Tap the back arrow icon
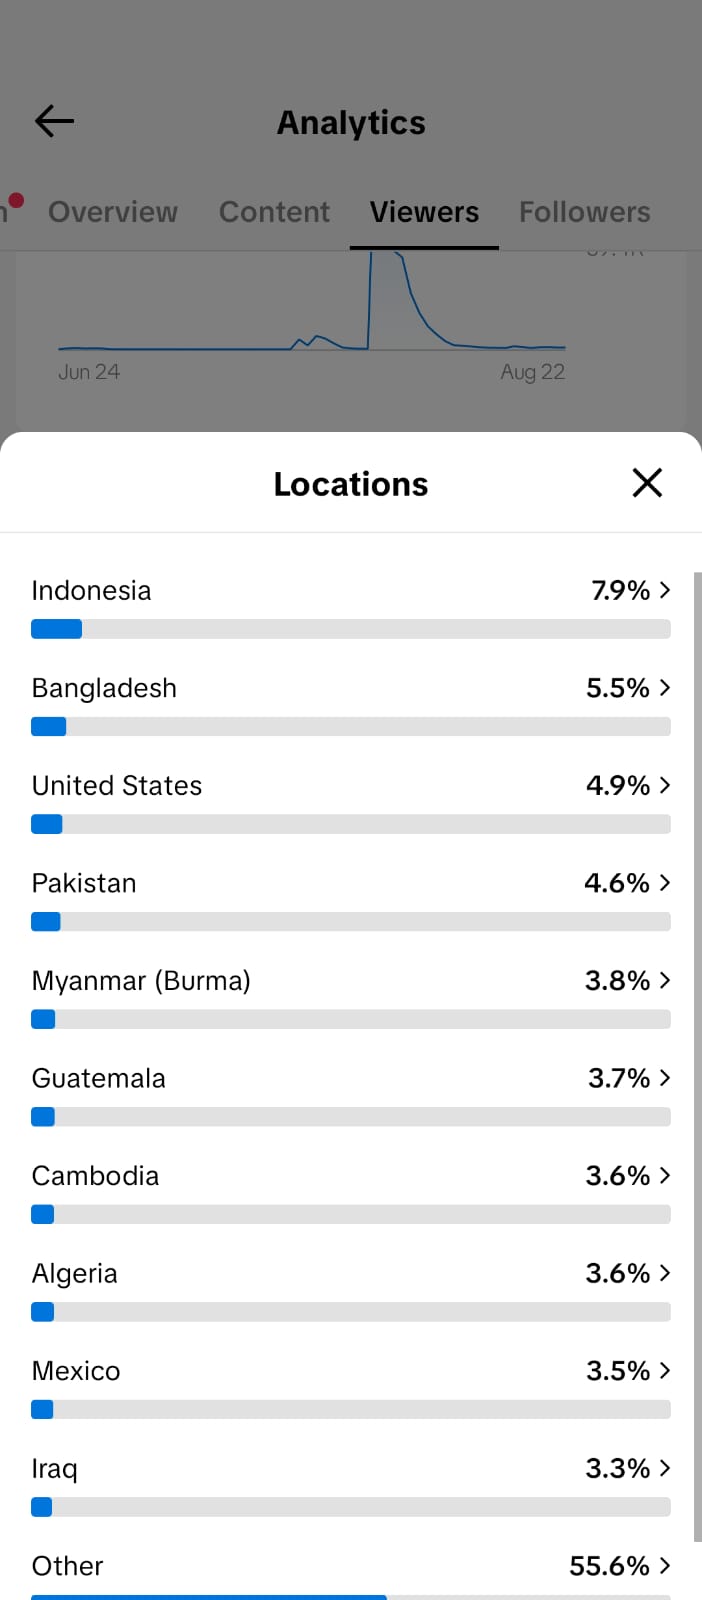 [x=54, y=121]
